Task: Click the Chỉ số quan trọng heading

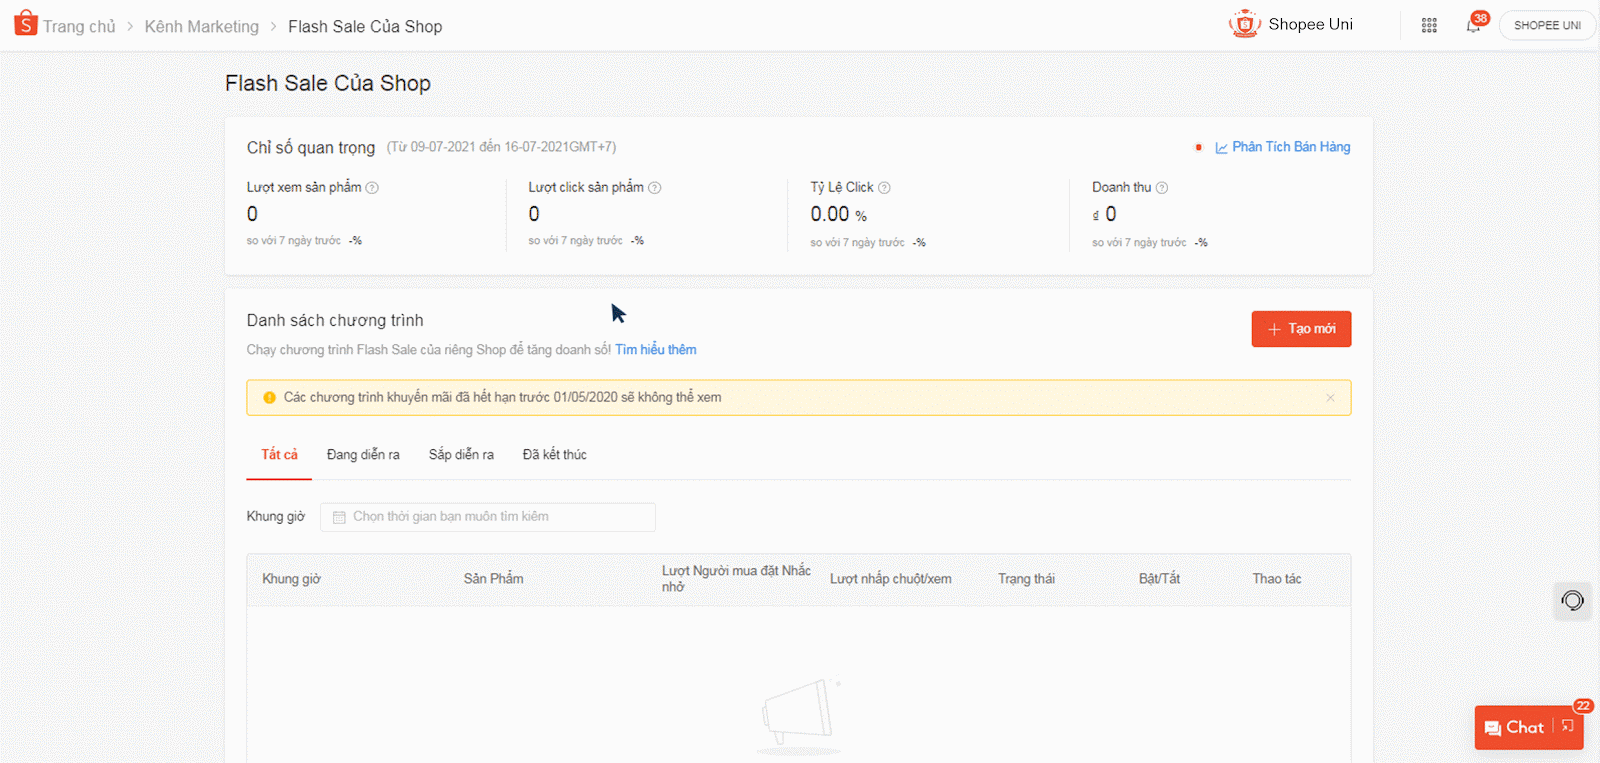Action: [311, 148]
